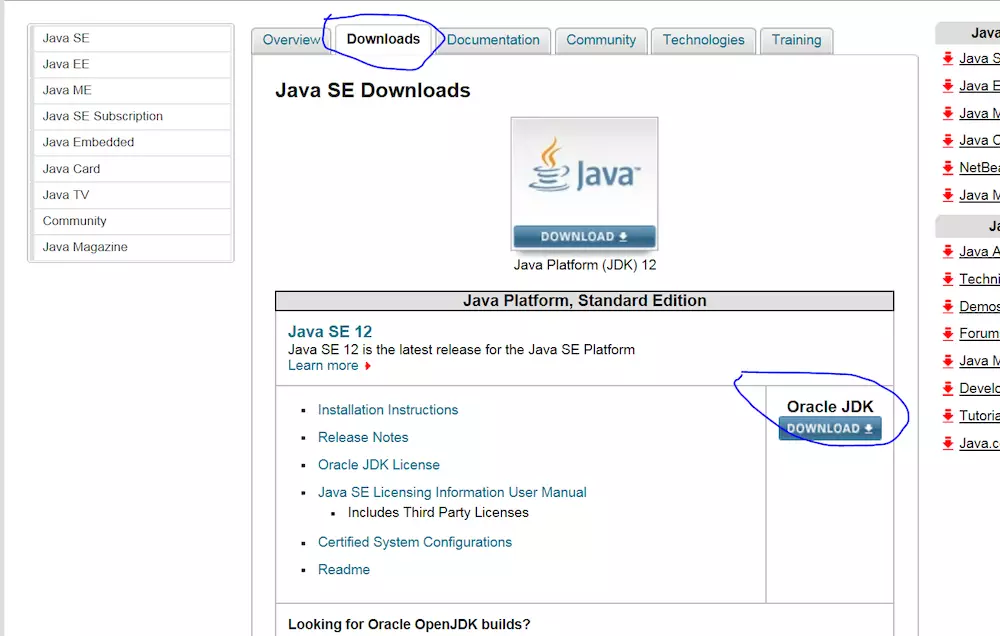Open the Java SE 12 heading link
This screenshot has width=1000, height=636.
(x=330, y=332)
